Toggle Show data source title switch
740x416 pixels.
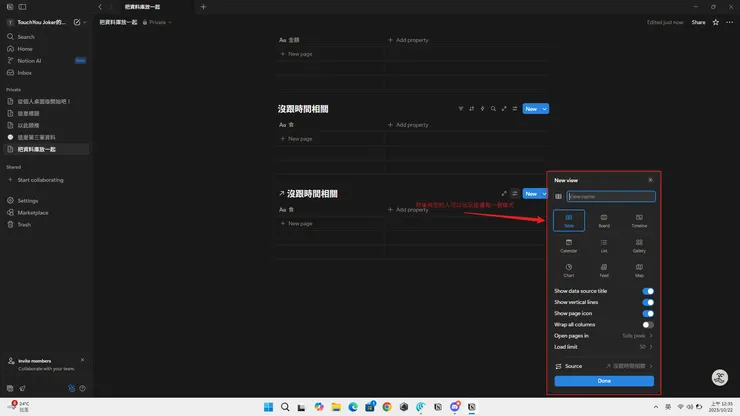(x=648, y=291)
